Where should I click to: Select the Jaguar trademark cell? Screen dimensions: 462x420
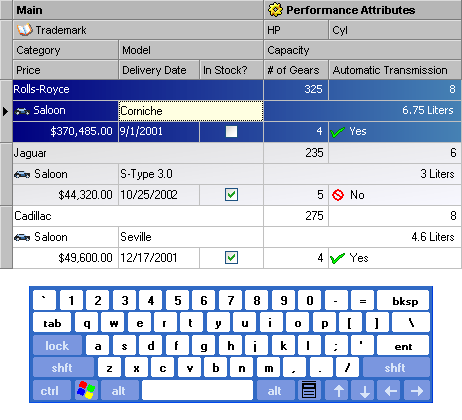pyautogui.click(x=138, y=153)
